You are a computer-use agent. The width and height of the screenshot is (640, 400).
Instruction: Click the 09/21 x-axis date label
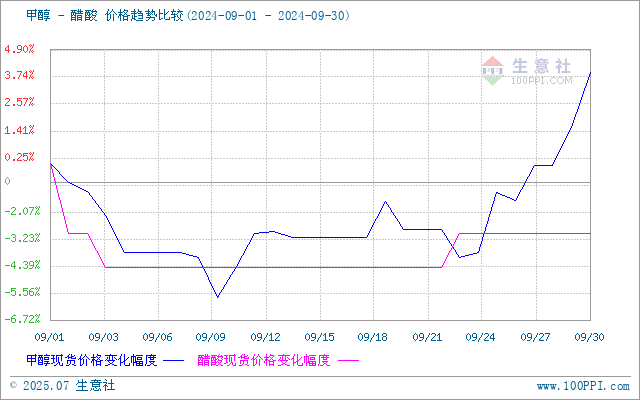click(x=428, y=337)
